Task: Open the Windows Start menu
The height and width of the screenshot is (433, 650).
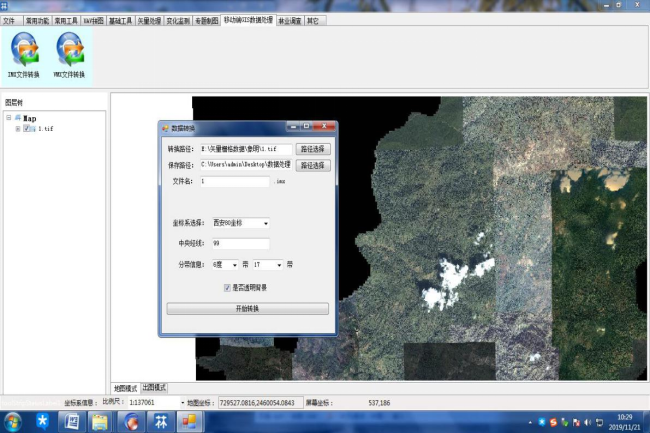Action: point(14,421)
